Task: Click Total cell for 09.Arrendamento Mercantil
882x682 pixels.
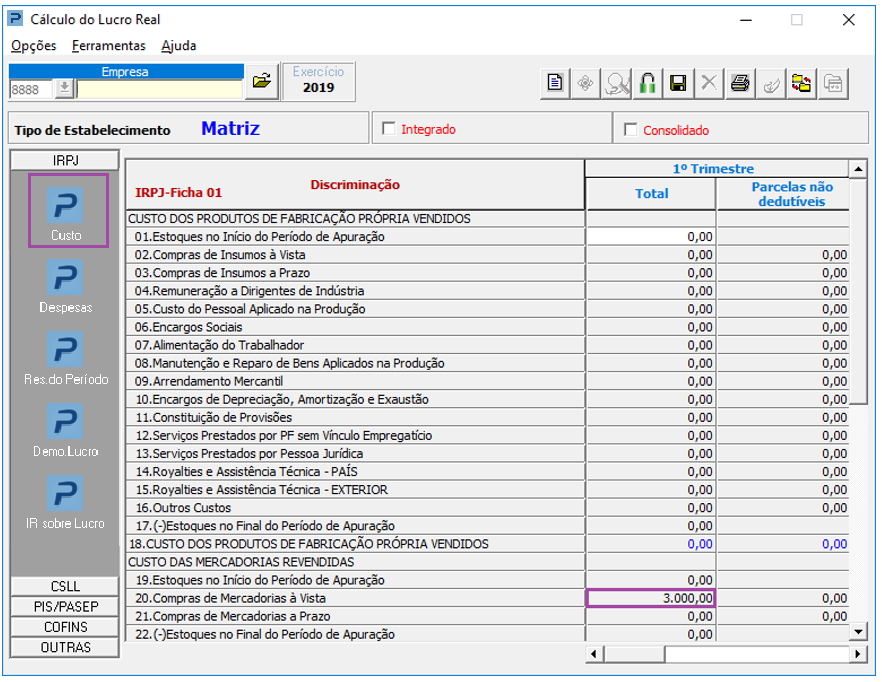Action: click(650, 381)
